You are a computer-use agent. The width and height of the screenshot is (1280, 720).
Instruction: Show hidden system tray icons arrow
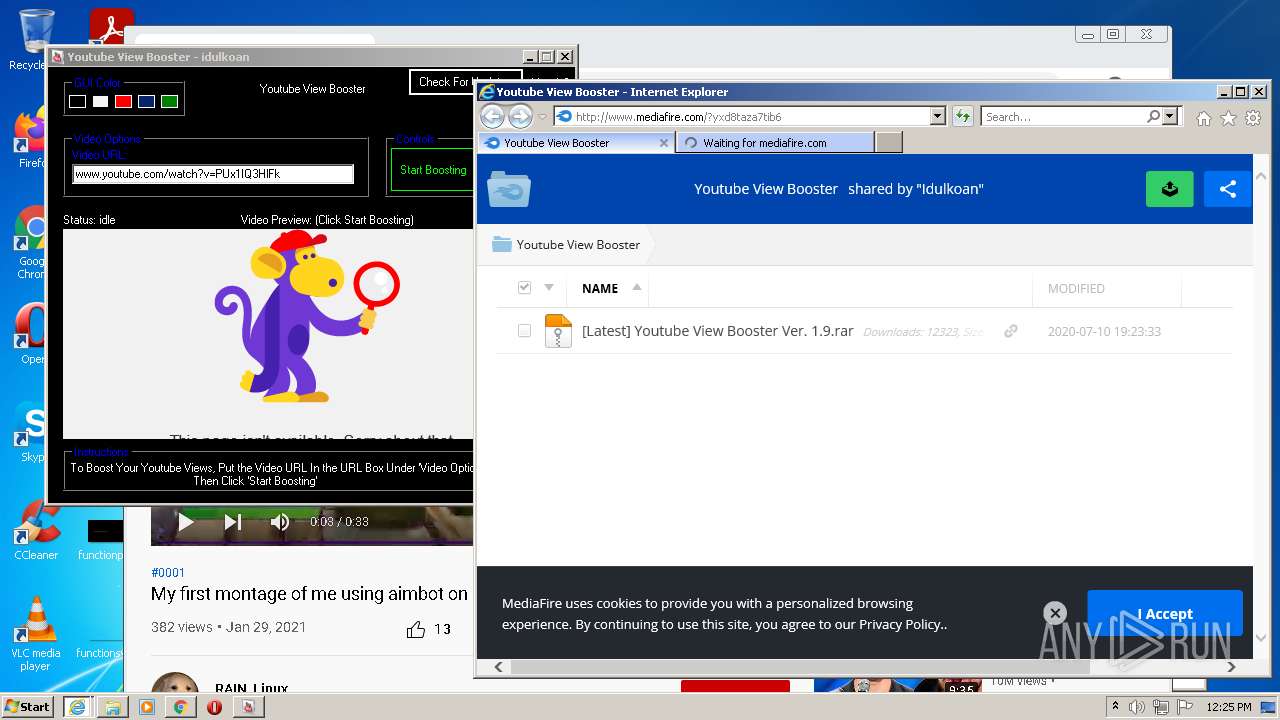(1115, 707)
